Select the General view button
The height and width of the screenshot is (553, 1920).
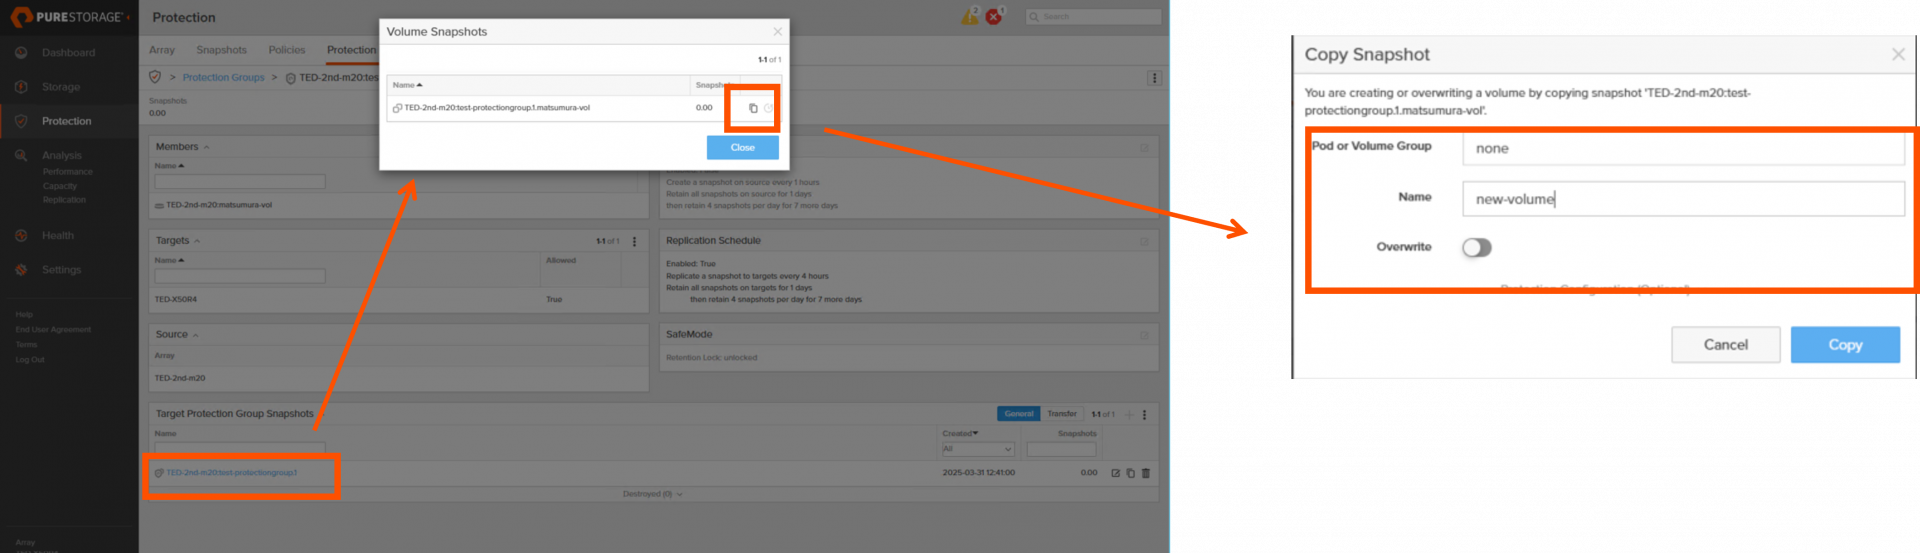[1018, 414]
